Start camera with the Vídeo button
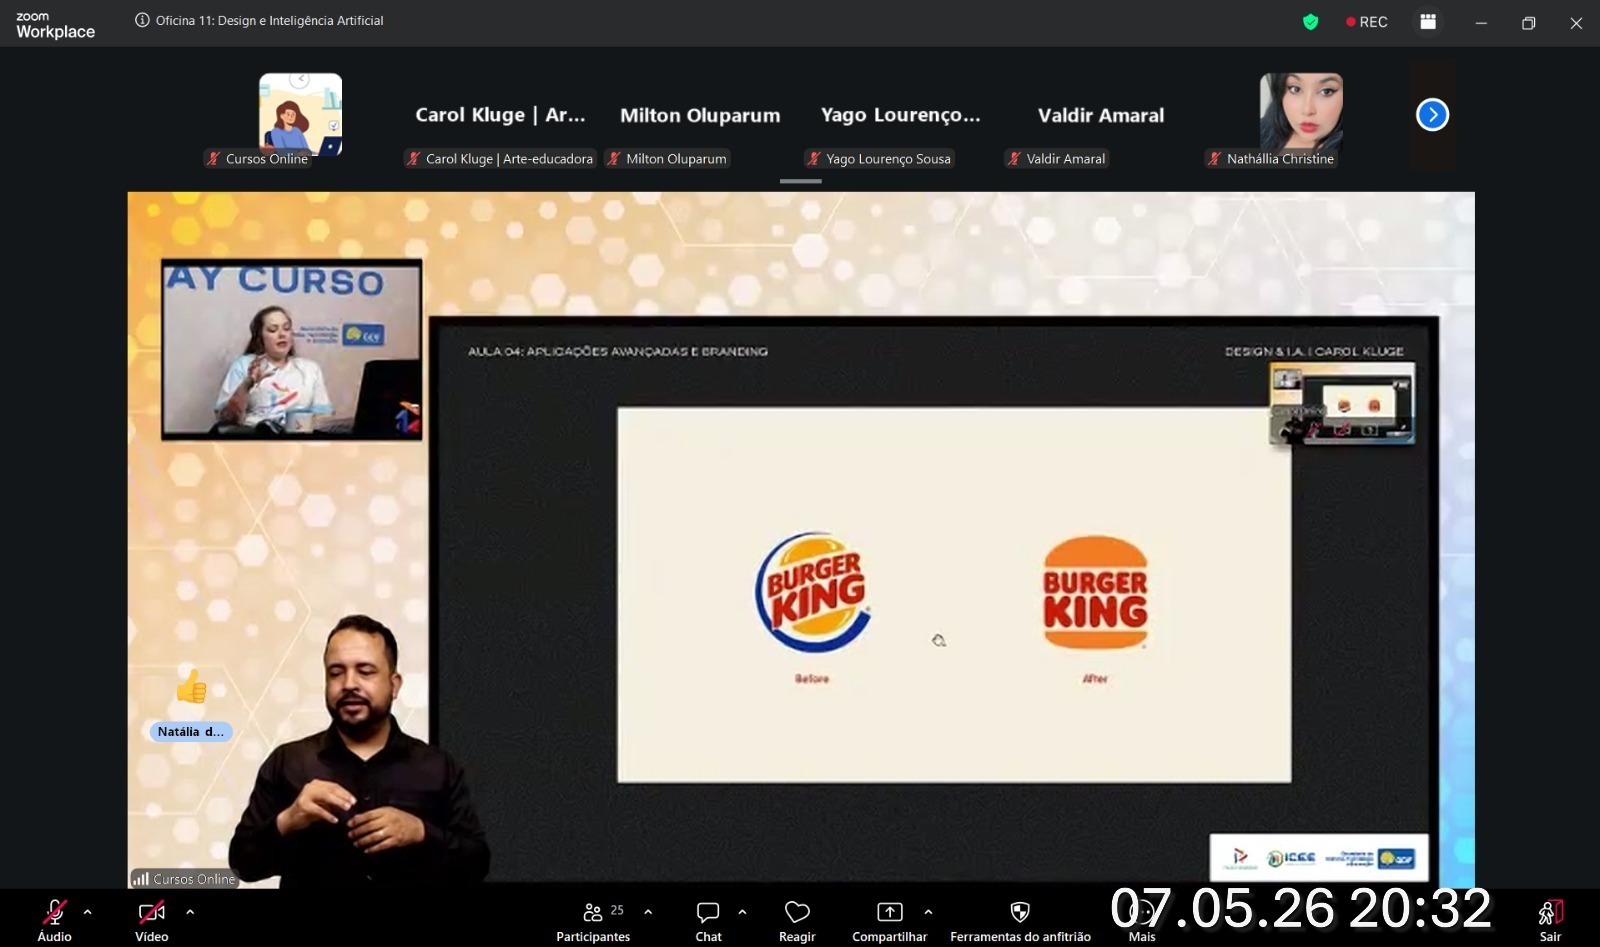The image size is (1600, 947). click(x=151, y=920)
